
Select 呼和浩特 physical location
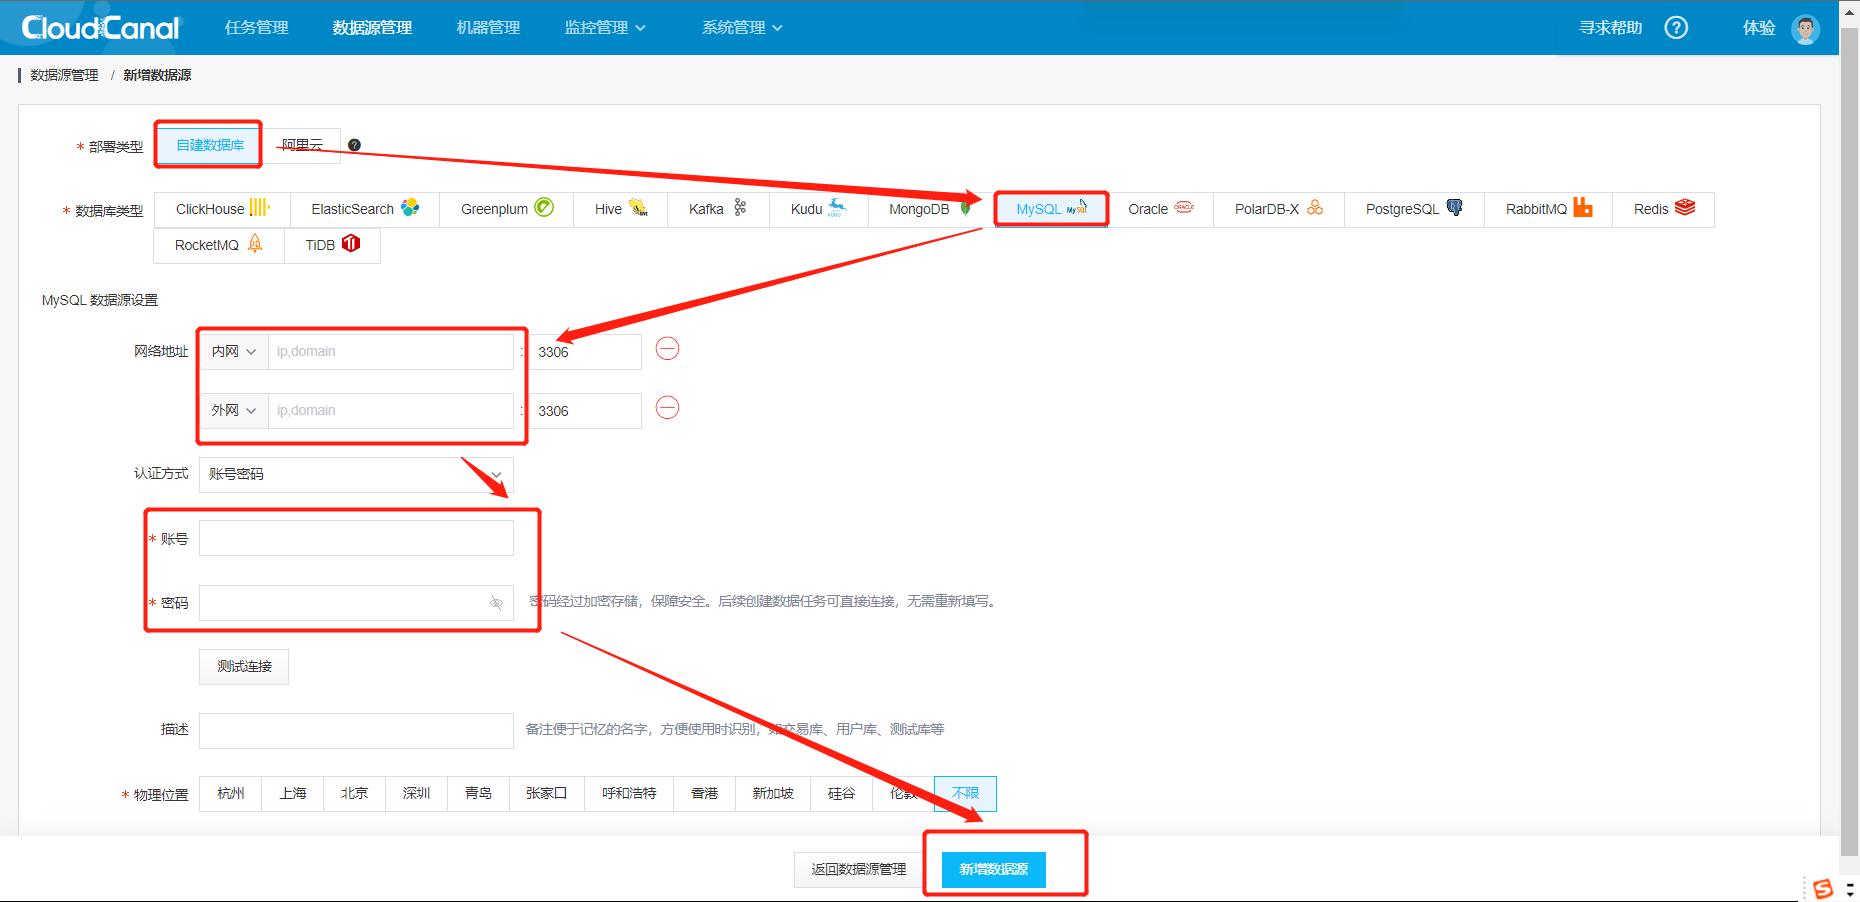[x=629, y=794]
